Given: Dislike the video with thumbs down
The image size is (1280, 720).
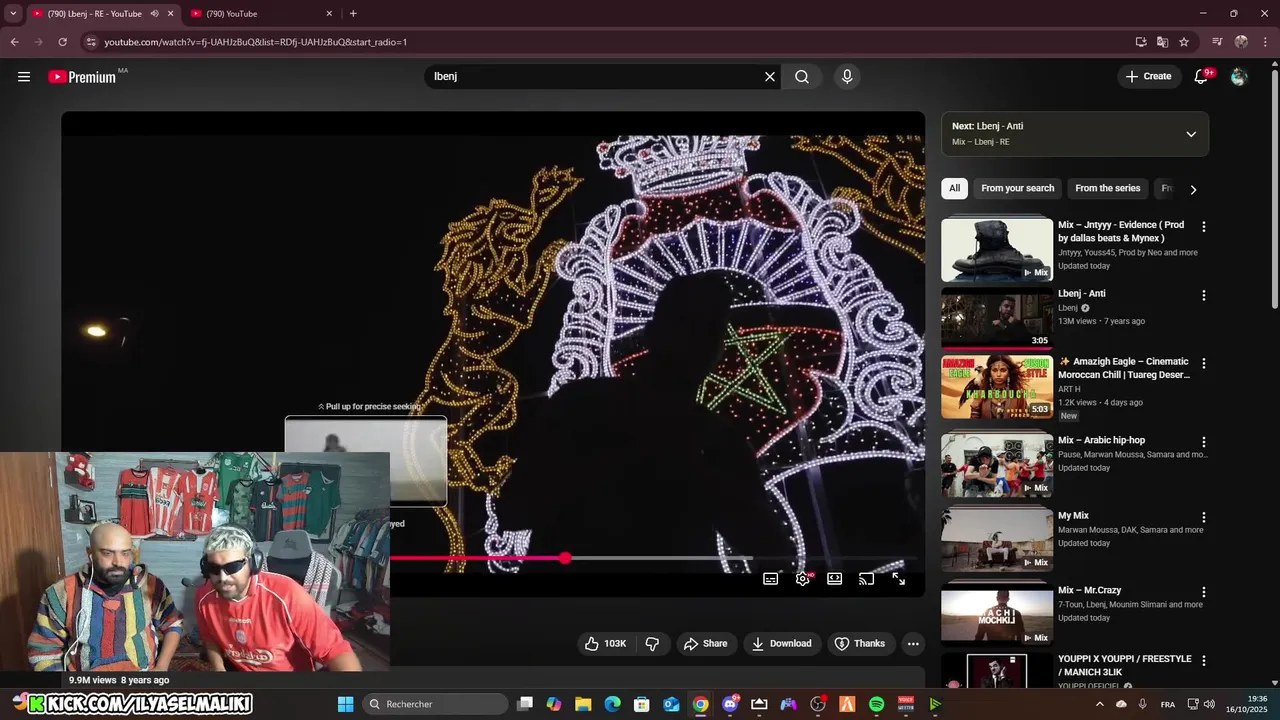Looking at the screenshot, I should 652,643.
